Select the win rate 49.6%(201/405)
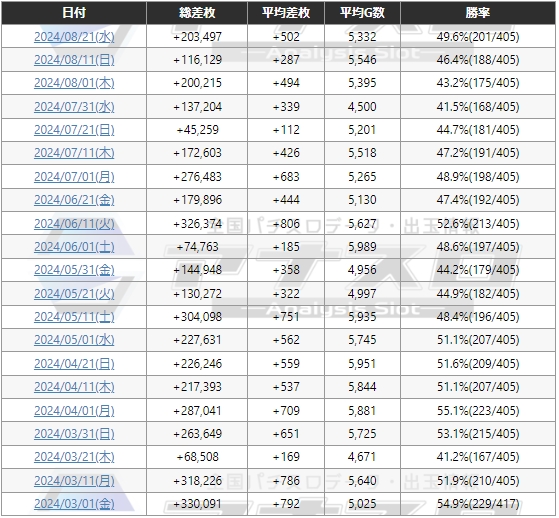 [478, 36]
